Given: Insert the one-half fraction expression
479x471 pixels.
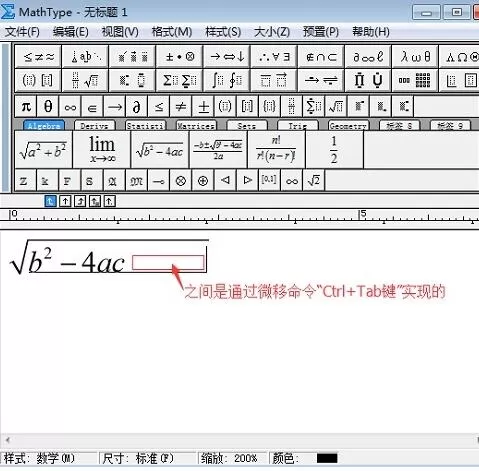Looking at the screenshot, I should [x=334, y=150].
